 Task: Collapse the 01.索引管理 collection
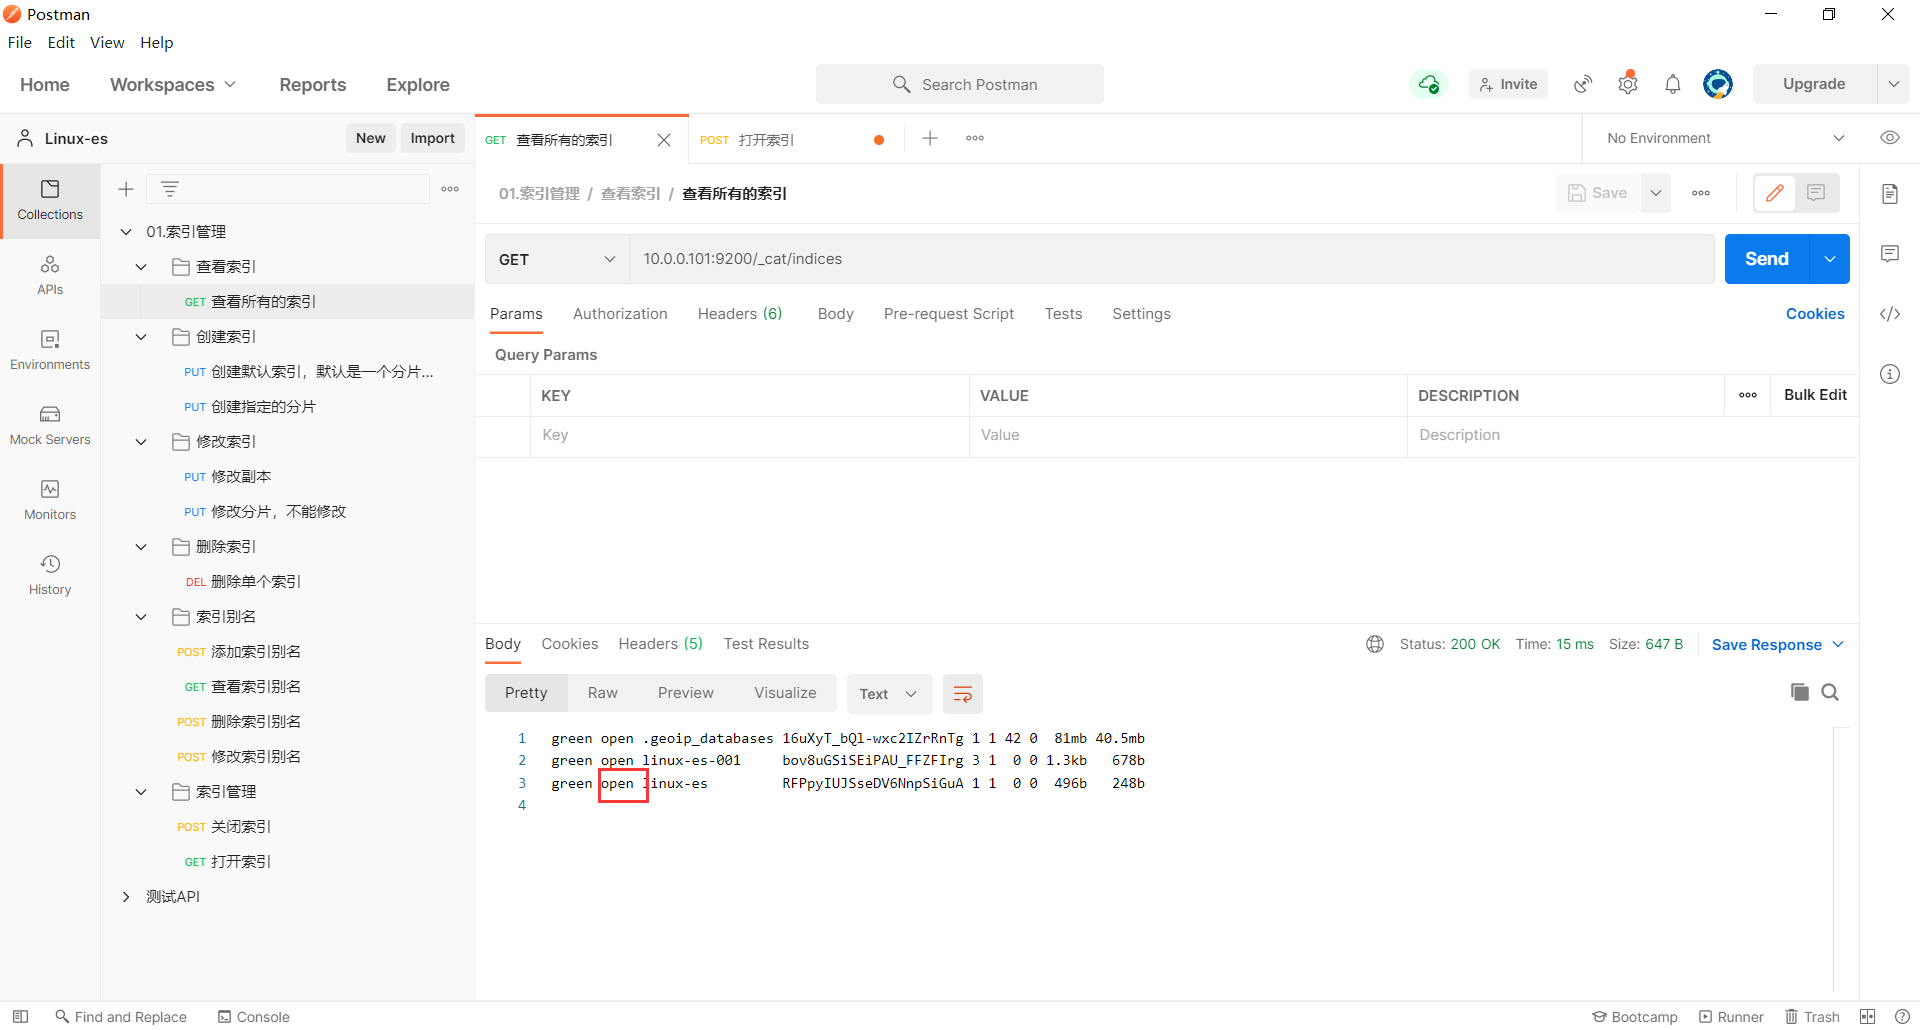[126, 232]
